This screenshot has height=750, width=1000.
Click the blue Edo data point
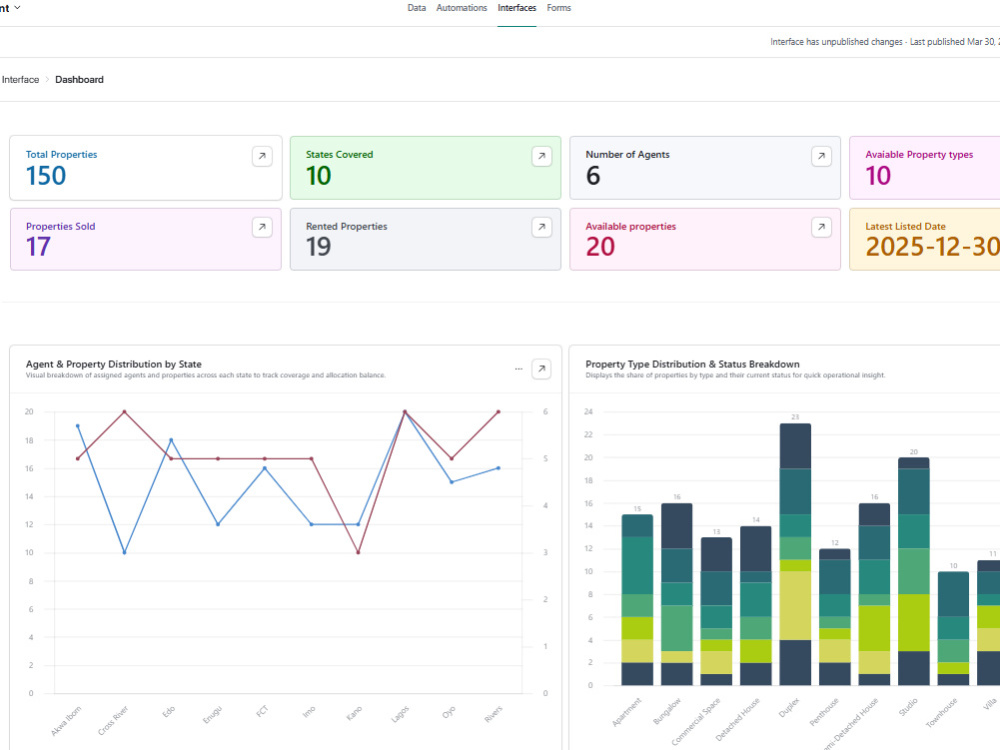click(x=171, y=440)
